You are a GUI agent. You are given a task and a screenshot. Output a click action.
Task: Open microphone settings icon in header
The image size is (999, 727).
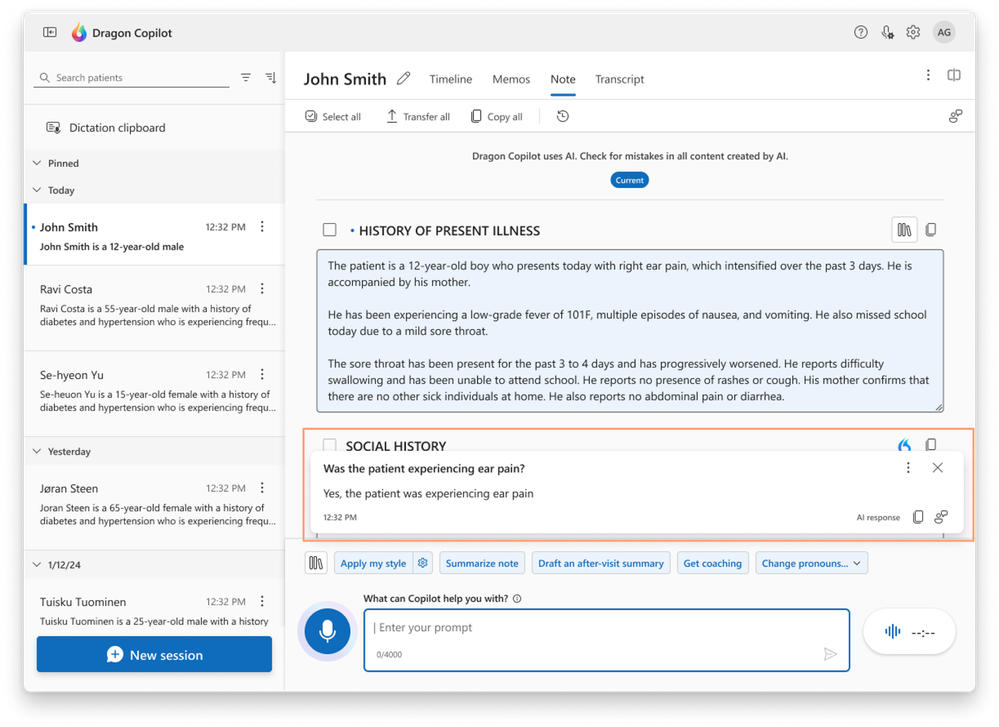pos(887,32)
